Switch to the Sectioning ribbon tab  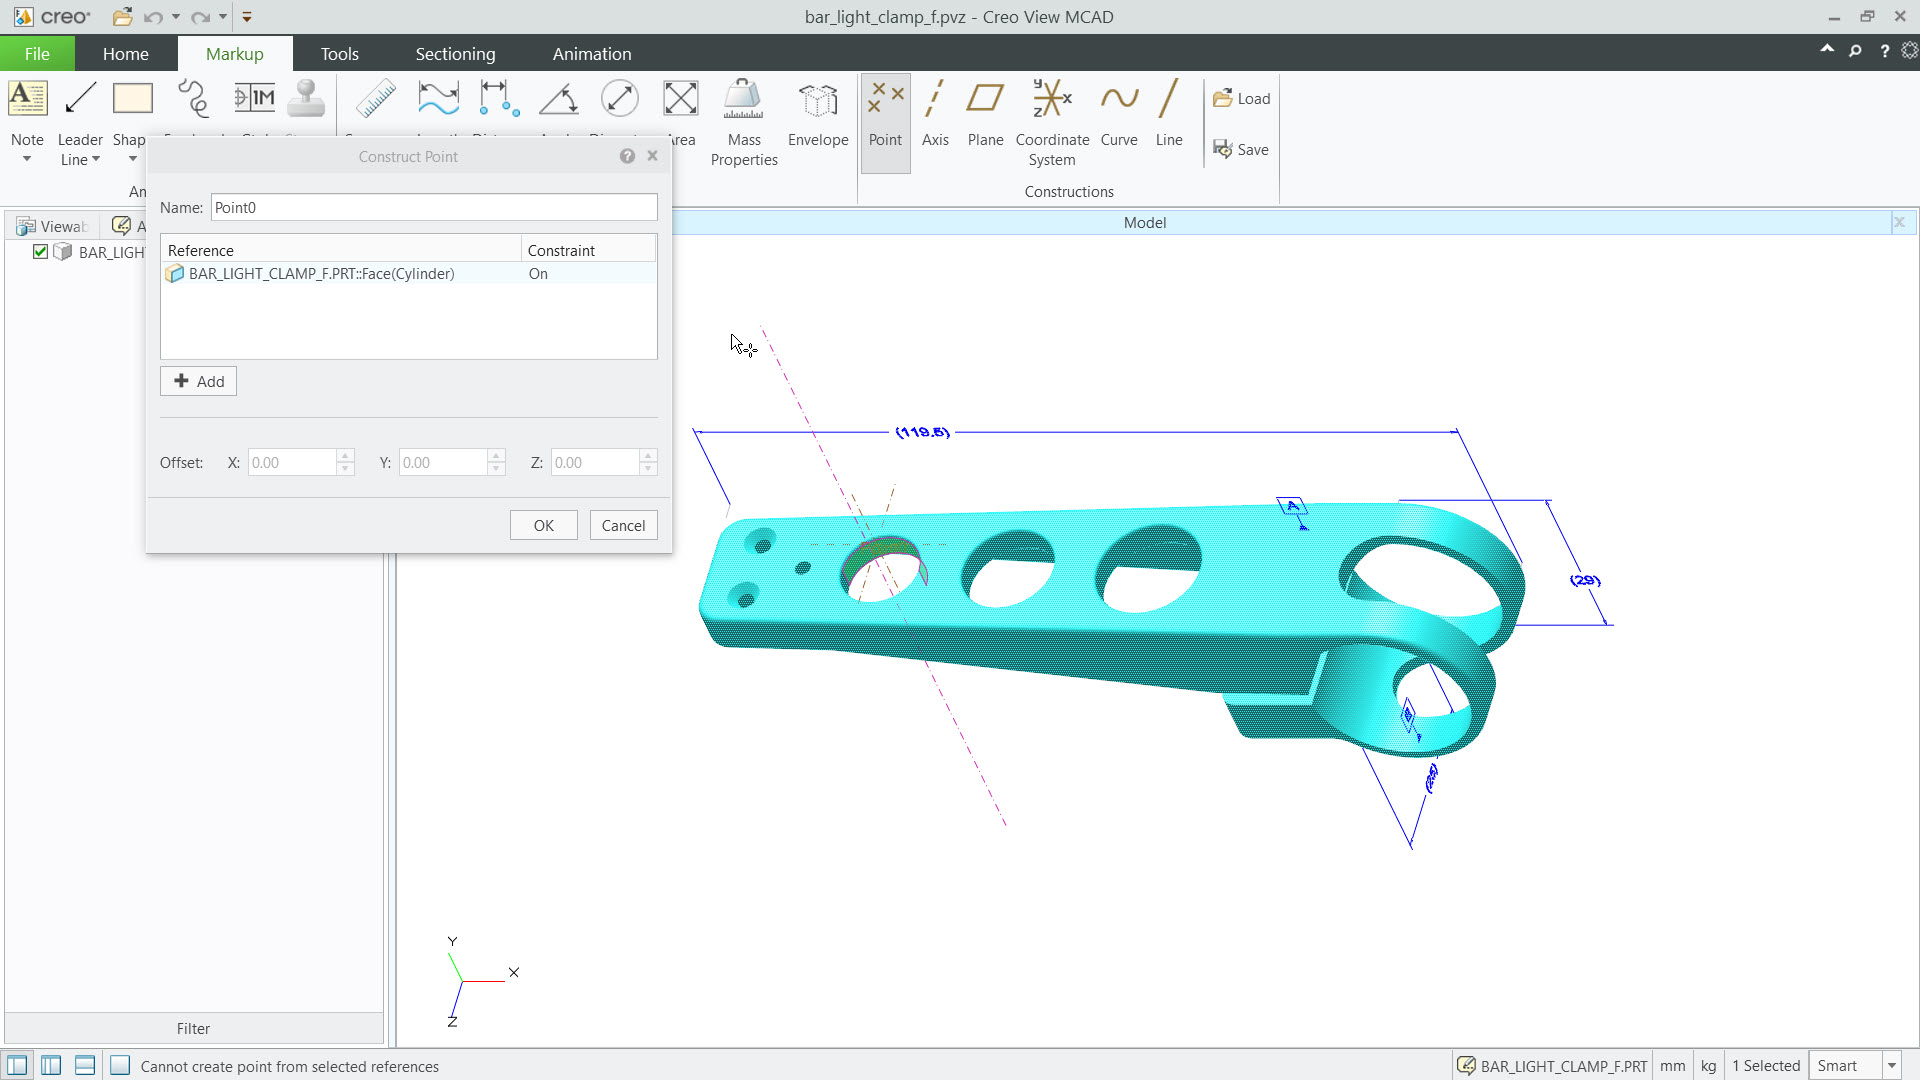[x=455, y=54]
